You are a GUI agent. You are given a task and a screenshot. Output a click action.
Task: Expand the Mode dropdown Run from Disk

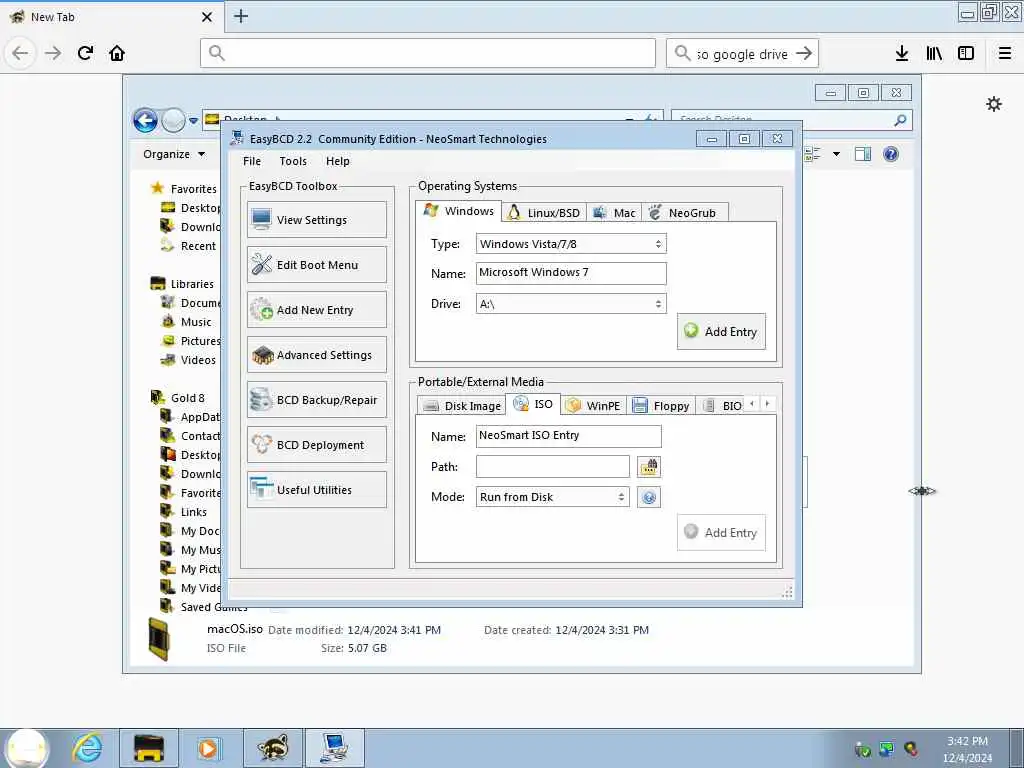click(552, 497)
